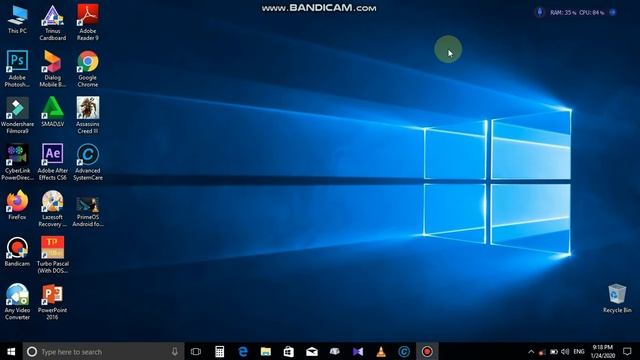Open the This PC desktop icon
This screenshot has height=360, width=640.
(18, 20)
